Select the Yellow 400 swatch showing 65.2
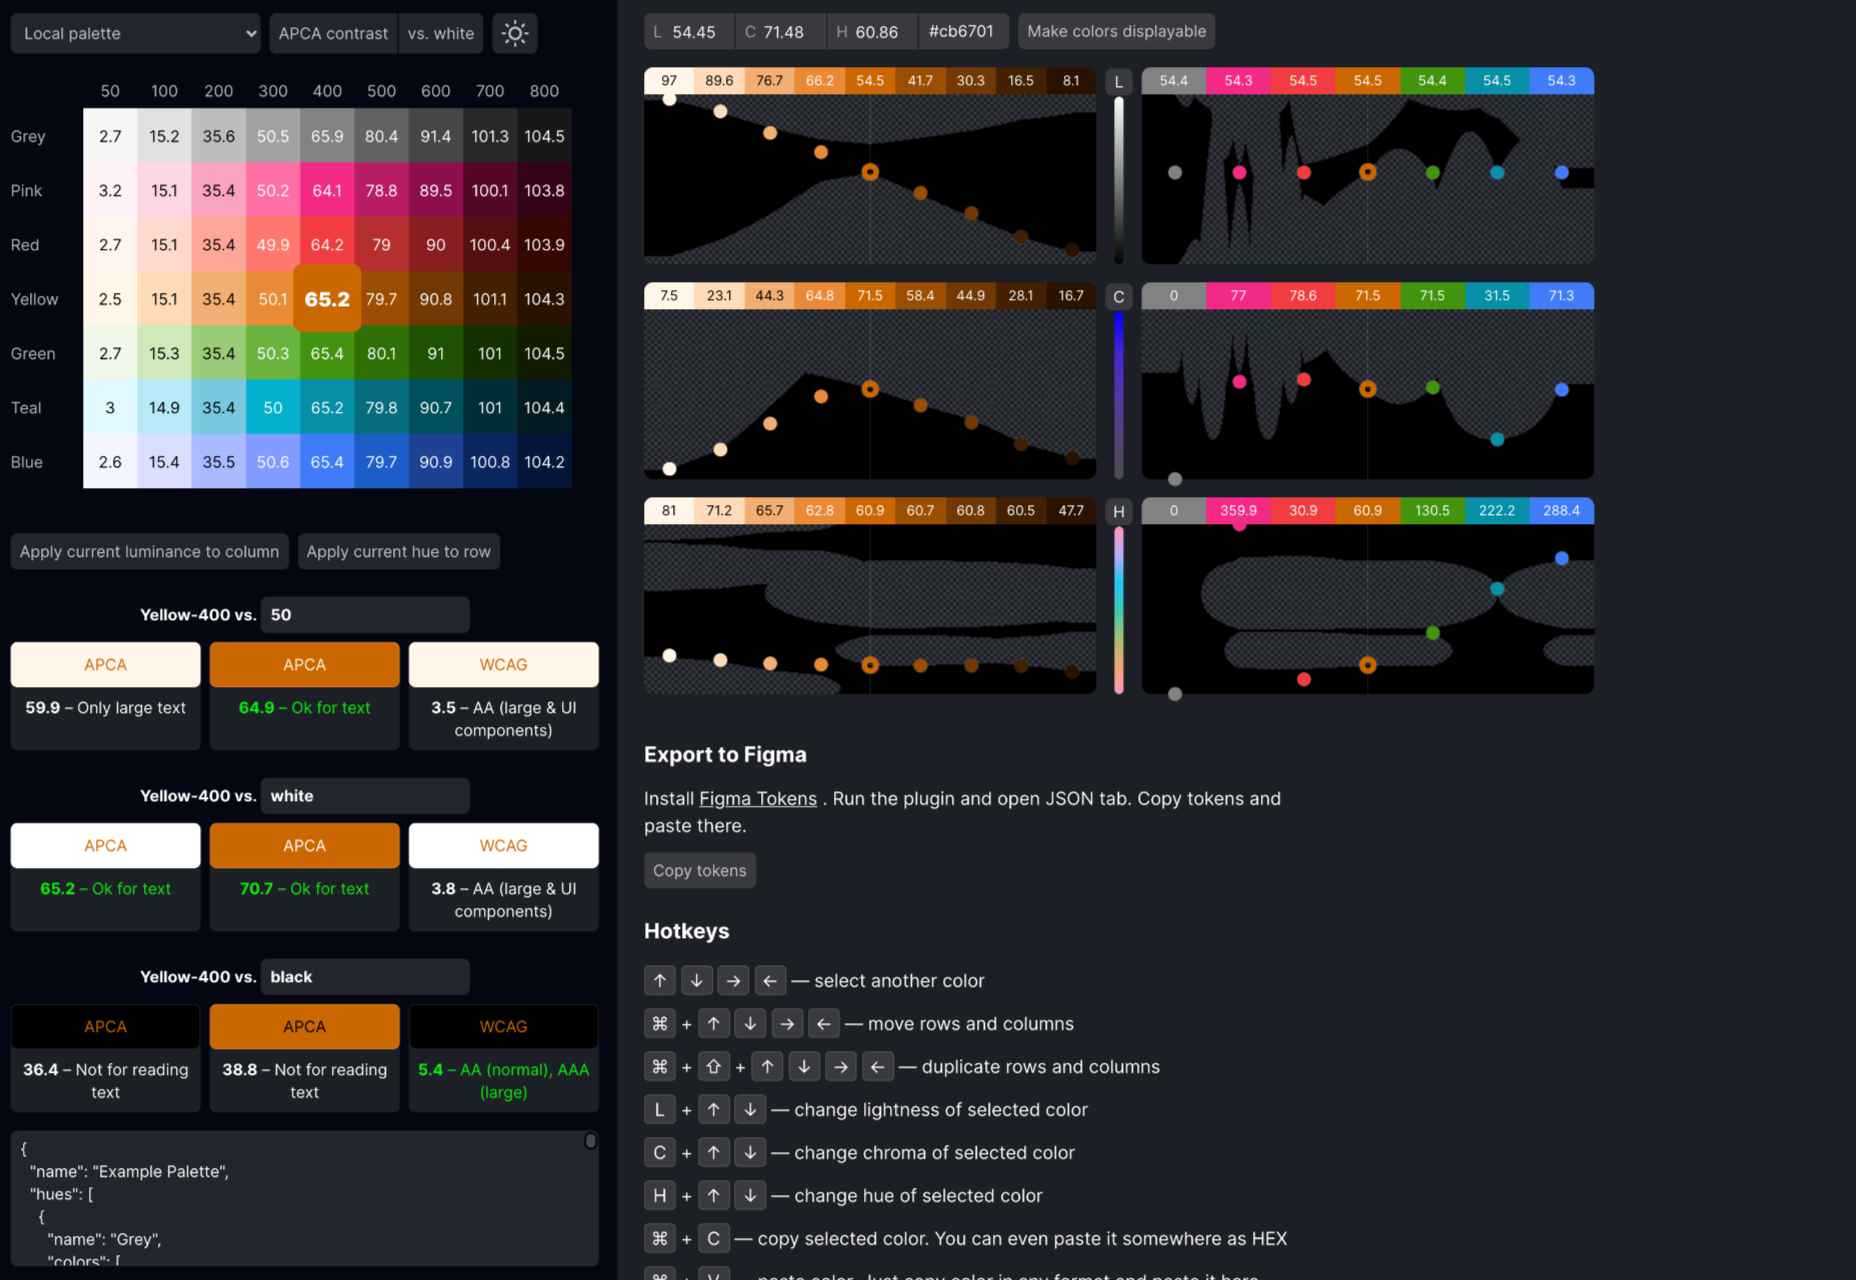1856x1280 pixels. coord(327,299)
